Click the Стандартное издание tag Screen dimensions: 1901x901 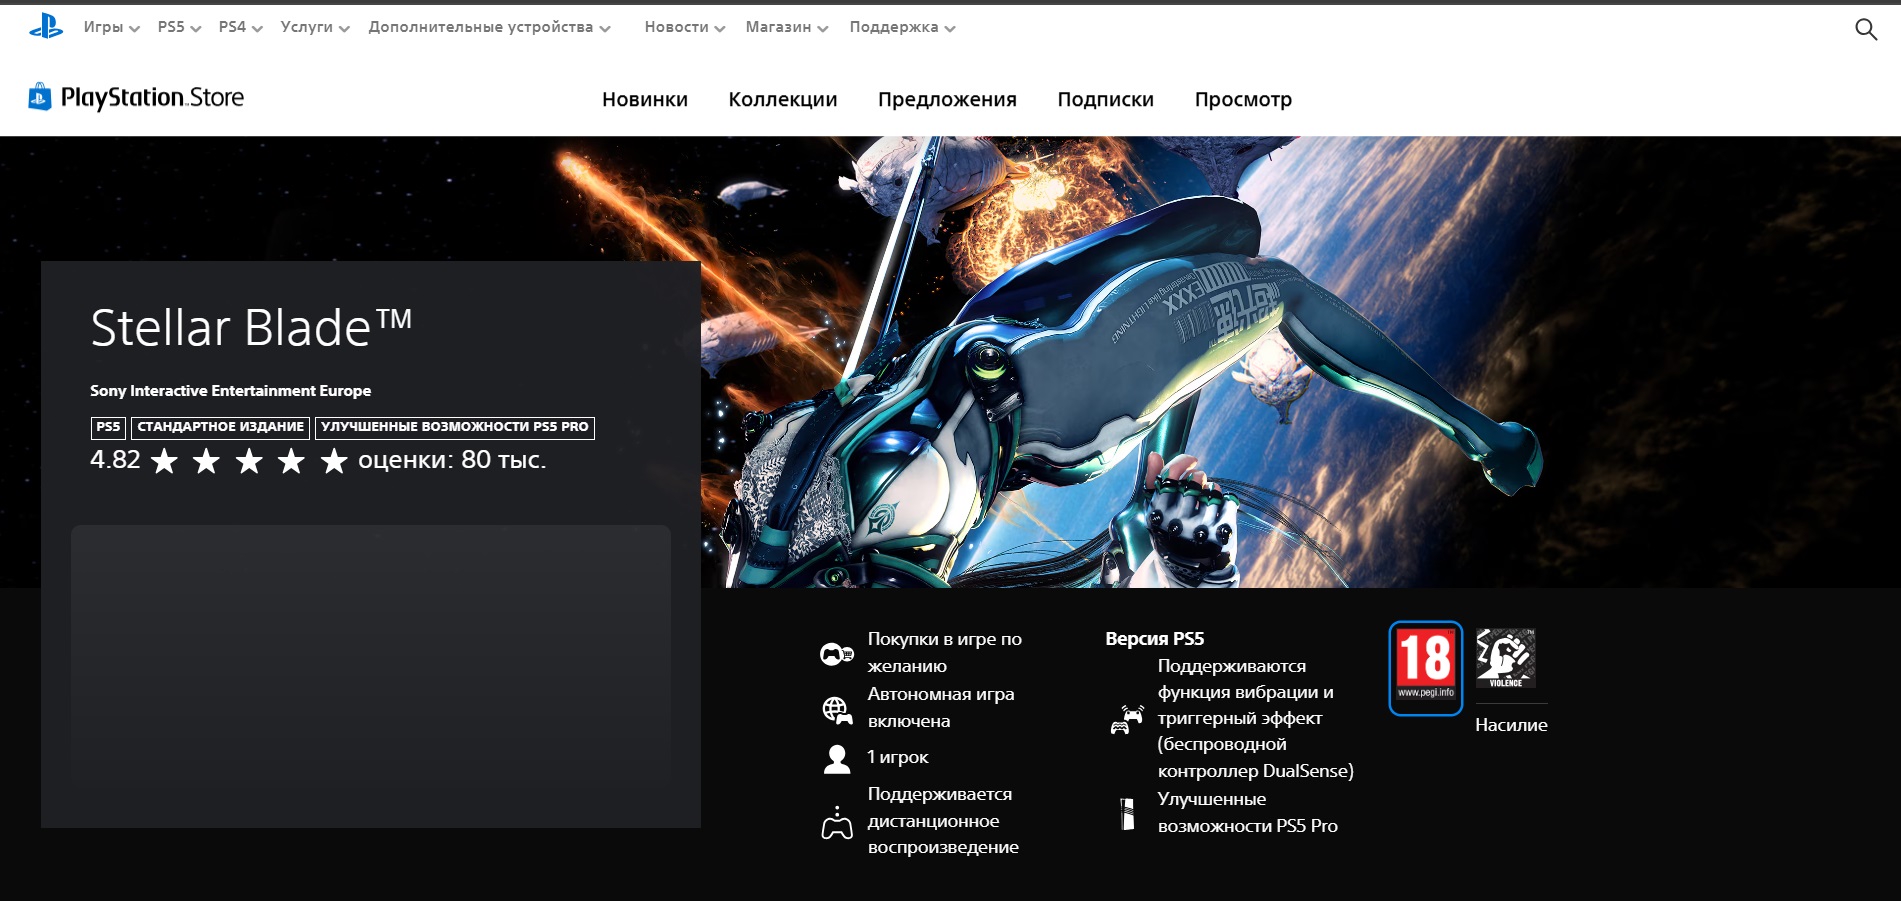pyautogui.click(x=221, y=427)
